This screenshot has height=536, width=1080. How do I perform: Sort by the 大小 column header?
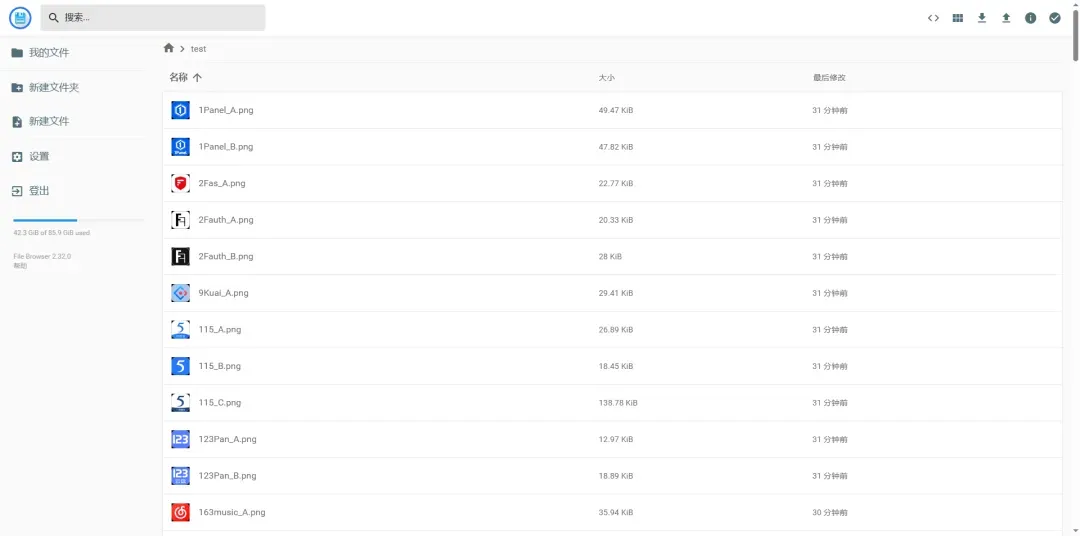click(606, 78)
